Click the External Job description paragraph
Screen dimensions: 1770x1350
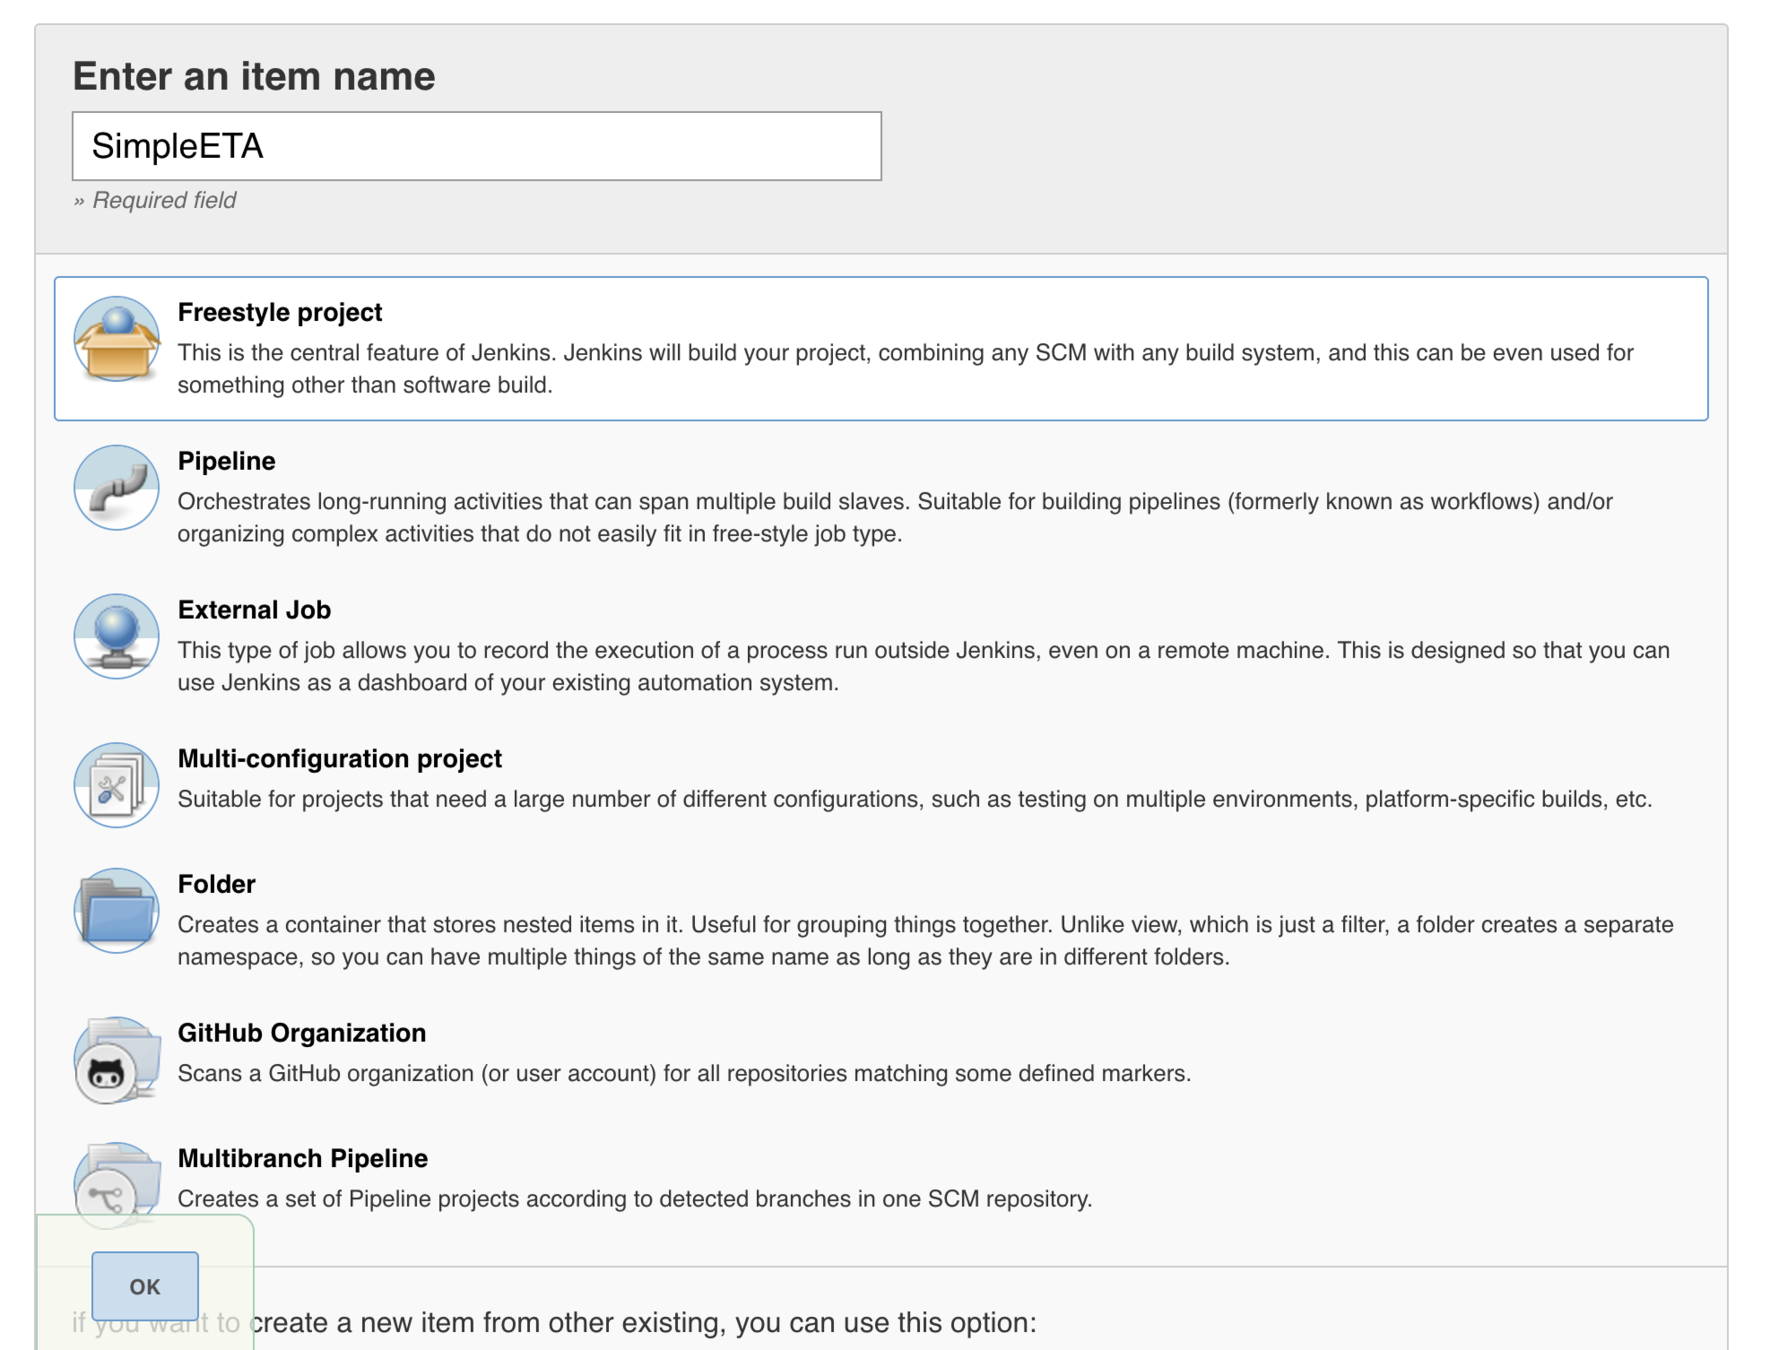[923, 667]
